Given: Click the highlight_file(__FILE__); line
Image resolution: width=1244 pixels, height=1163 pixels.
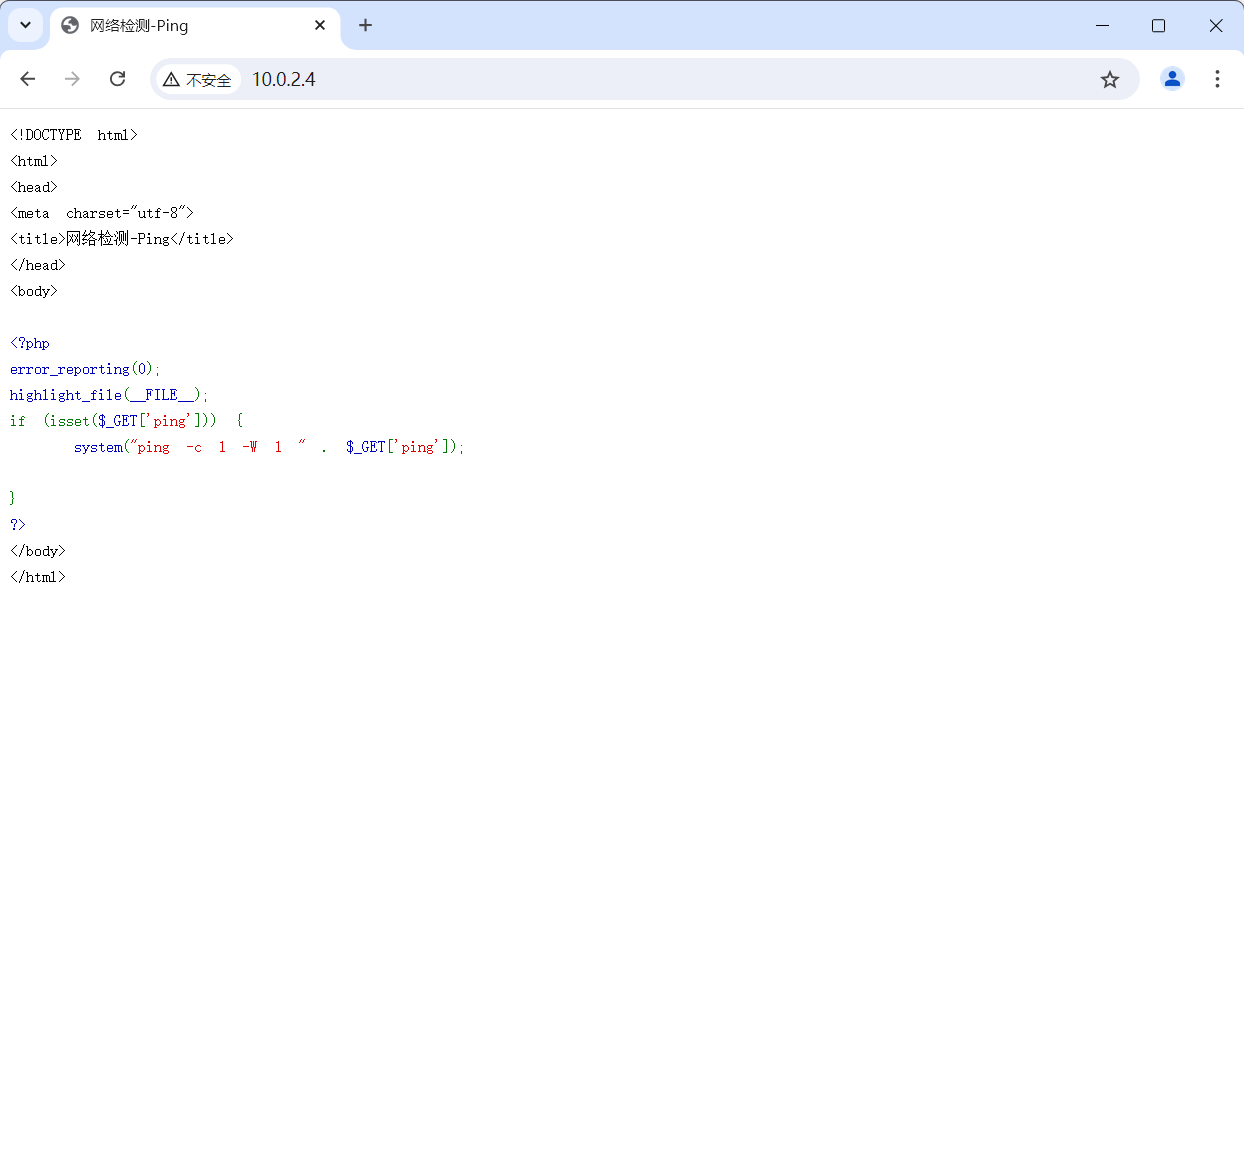Looking at the screenshot, I should pos(109,395).
